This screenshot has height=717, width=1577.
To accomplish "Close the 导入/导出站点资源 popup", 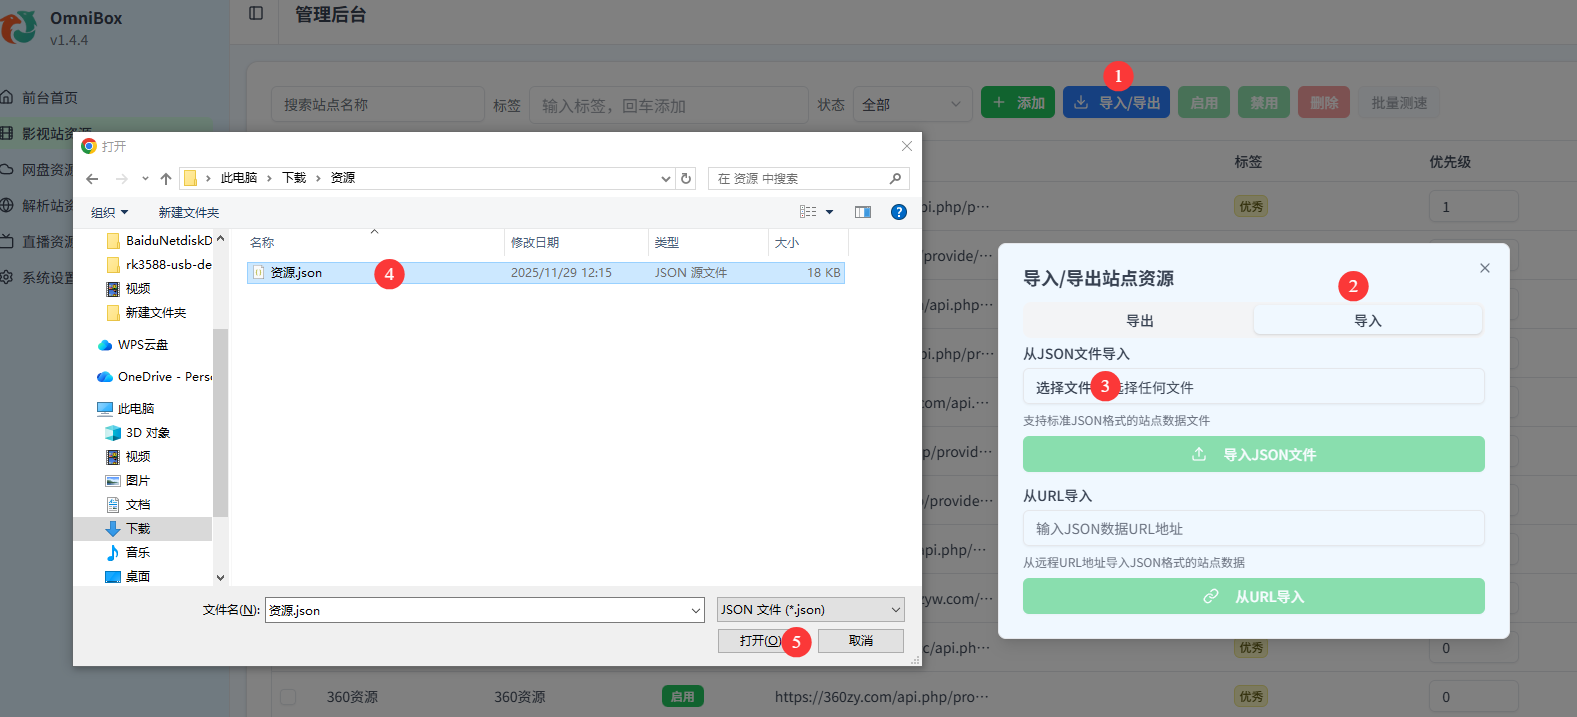I will 1485,268.
